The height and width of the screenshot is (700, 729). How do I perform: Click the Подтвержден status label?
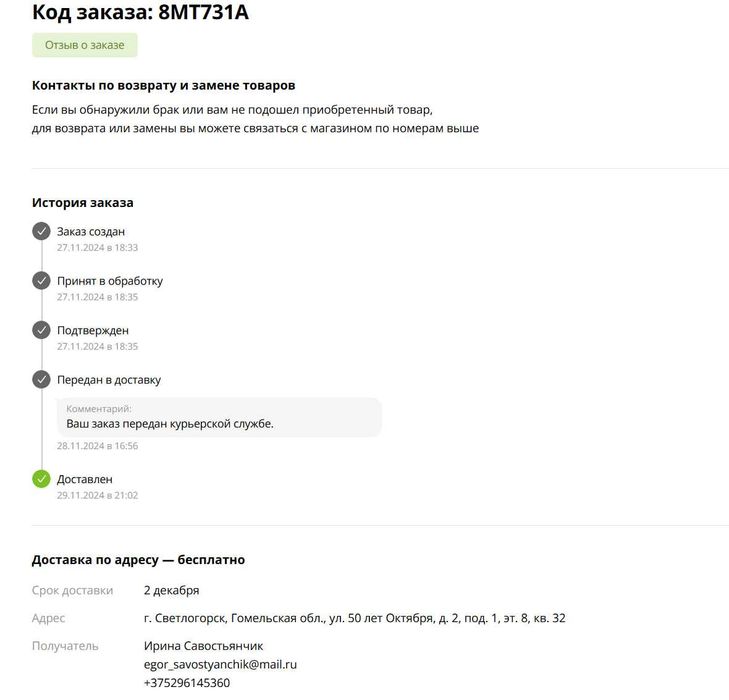tap(93, 330)
